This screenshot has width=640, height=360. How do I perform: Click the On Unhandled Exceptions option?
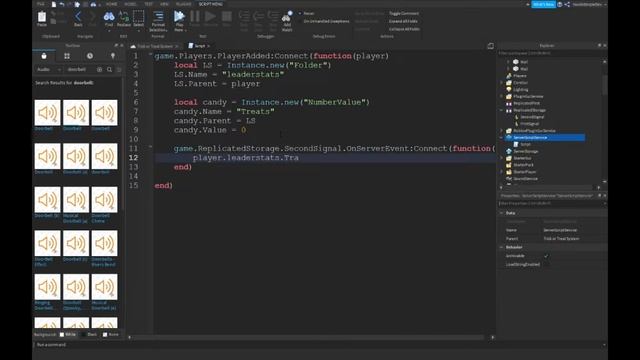327,21
